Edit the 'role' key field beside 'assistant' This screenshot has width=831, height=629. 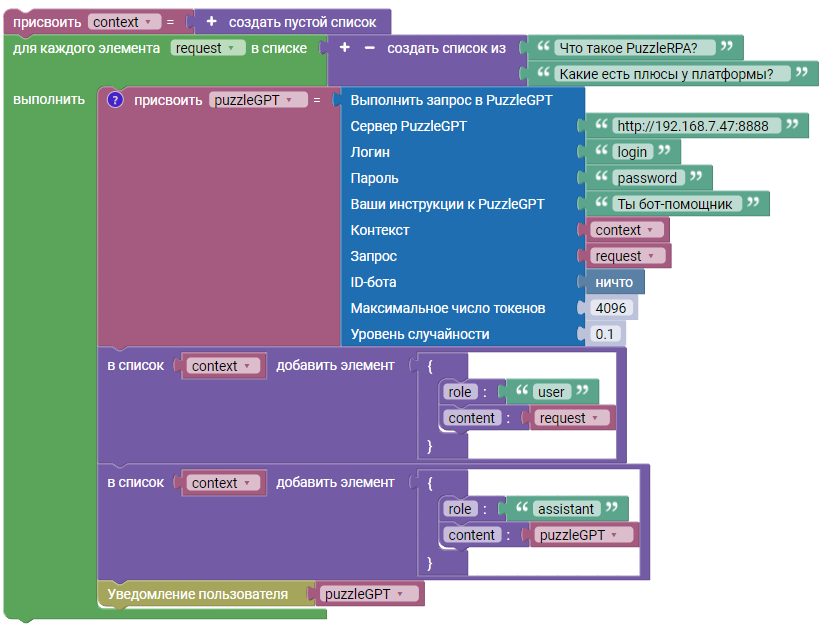point(460,509)
